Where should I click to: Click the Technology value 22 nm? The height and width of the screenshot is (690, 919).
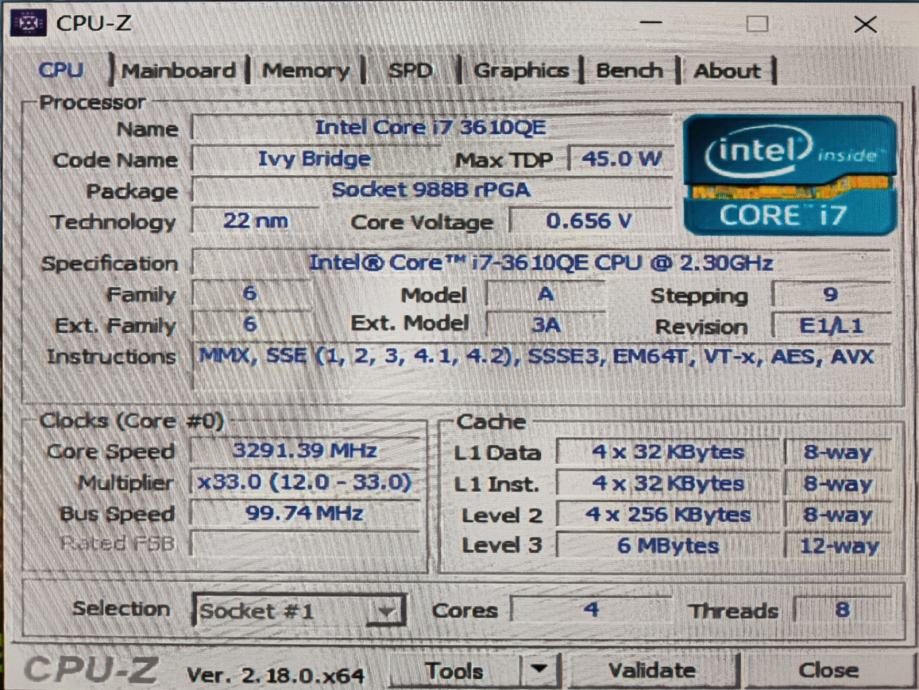click(x=256, y=221)
